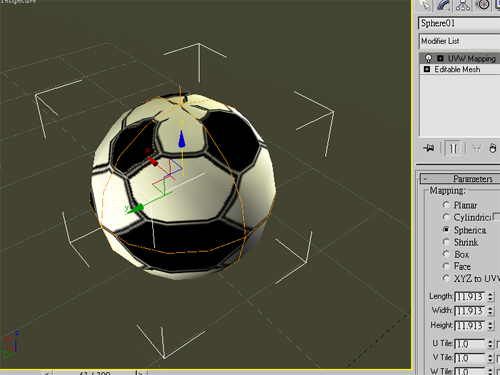Image resolution: width=500 pixels, height=375 pixels.
Task: Click the V Tile spinner arrows
Action: 490,358
